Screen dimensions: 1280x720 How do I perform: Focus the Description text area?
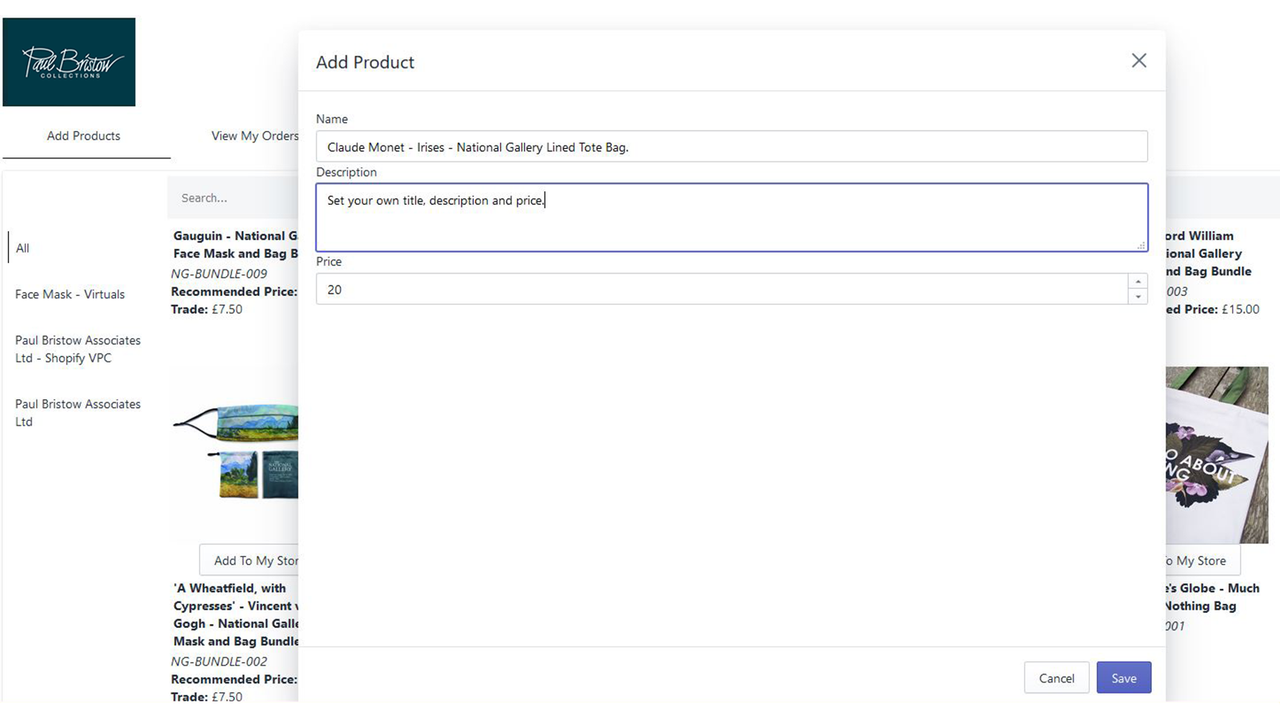click(731, 217)
